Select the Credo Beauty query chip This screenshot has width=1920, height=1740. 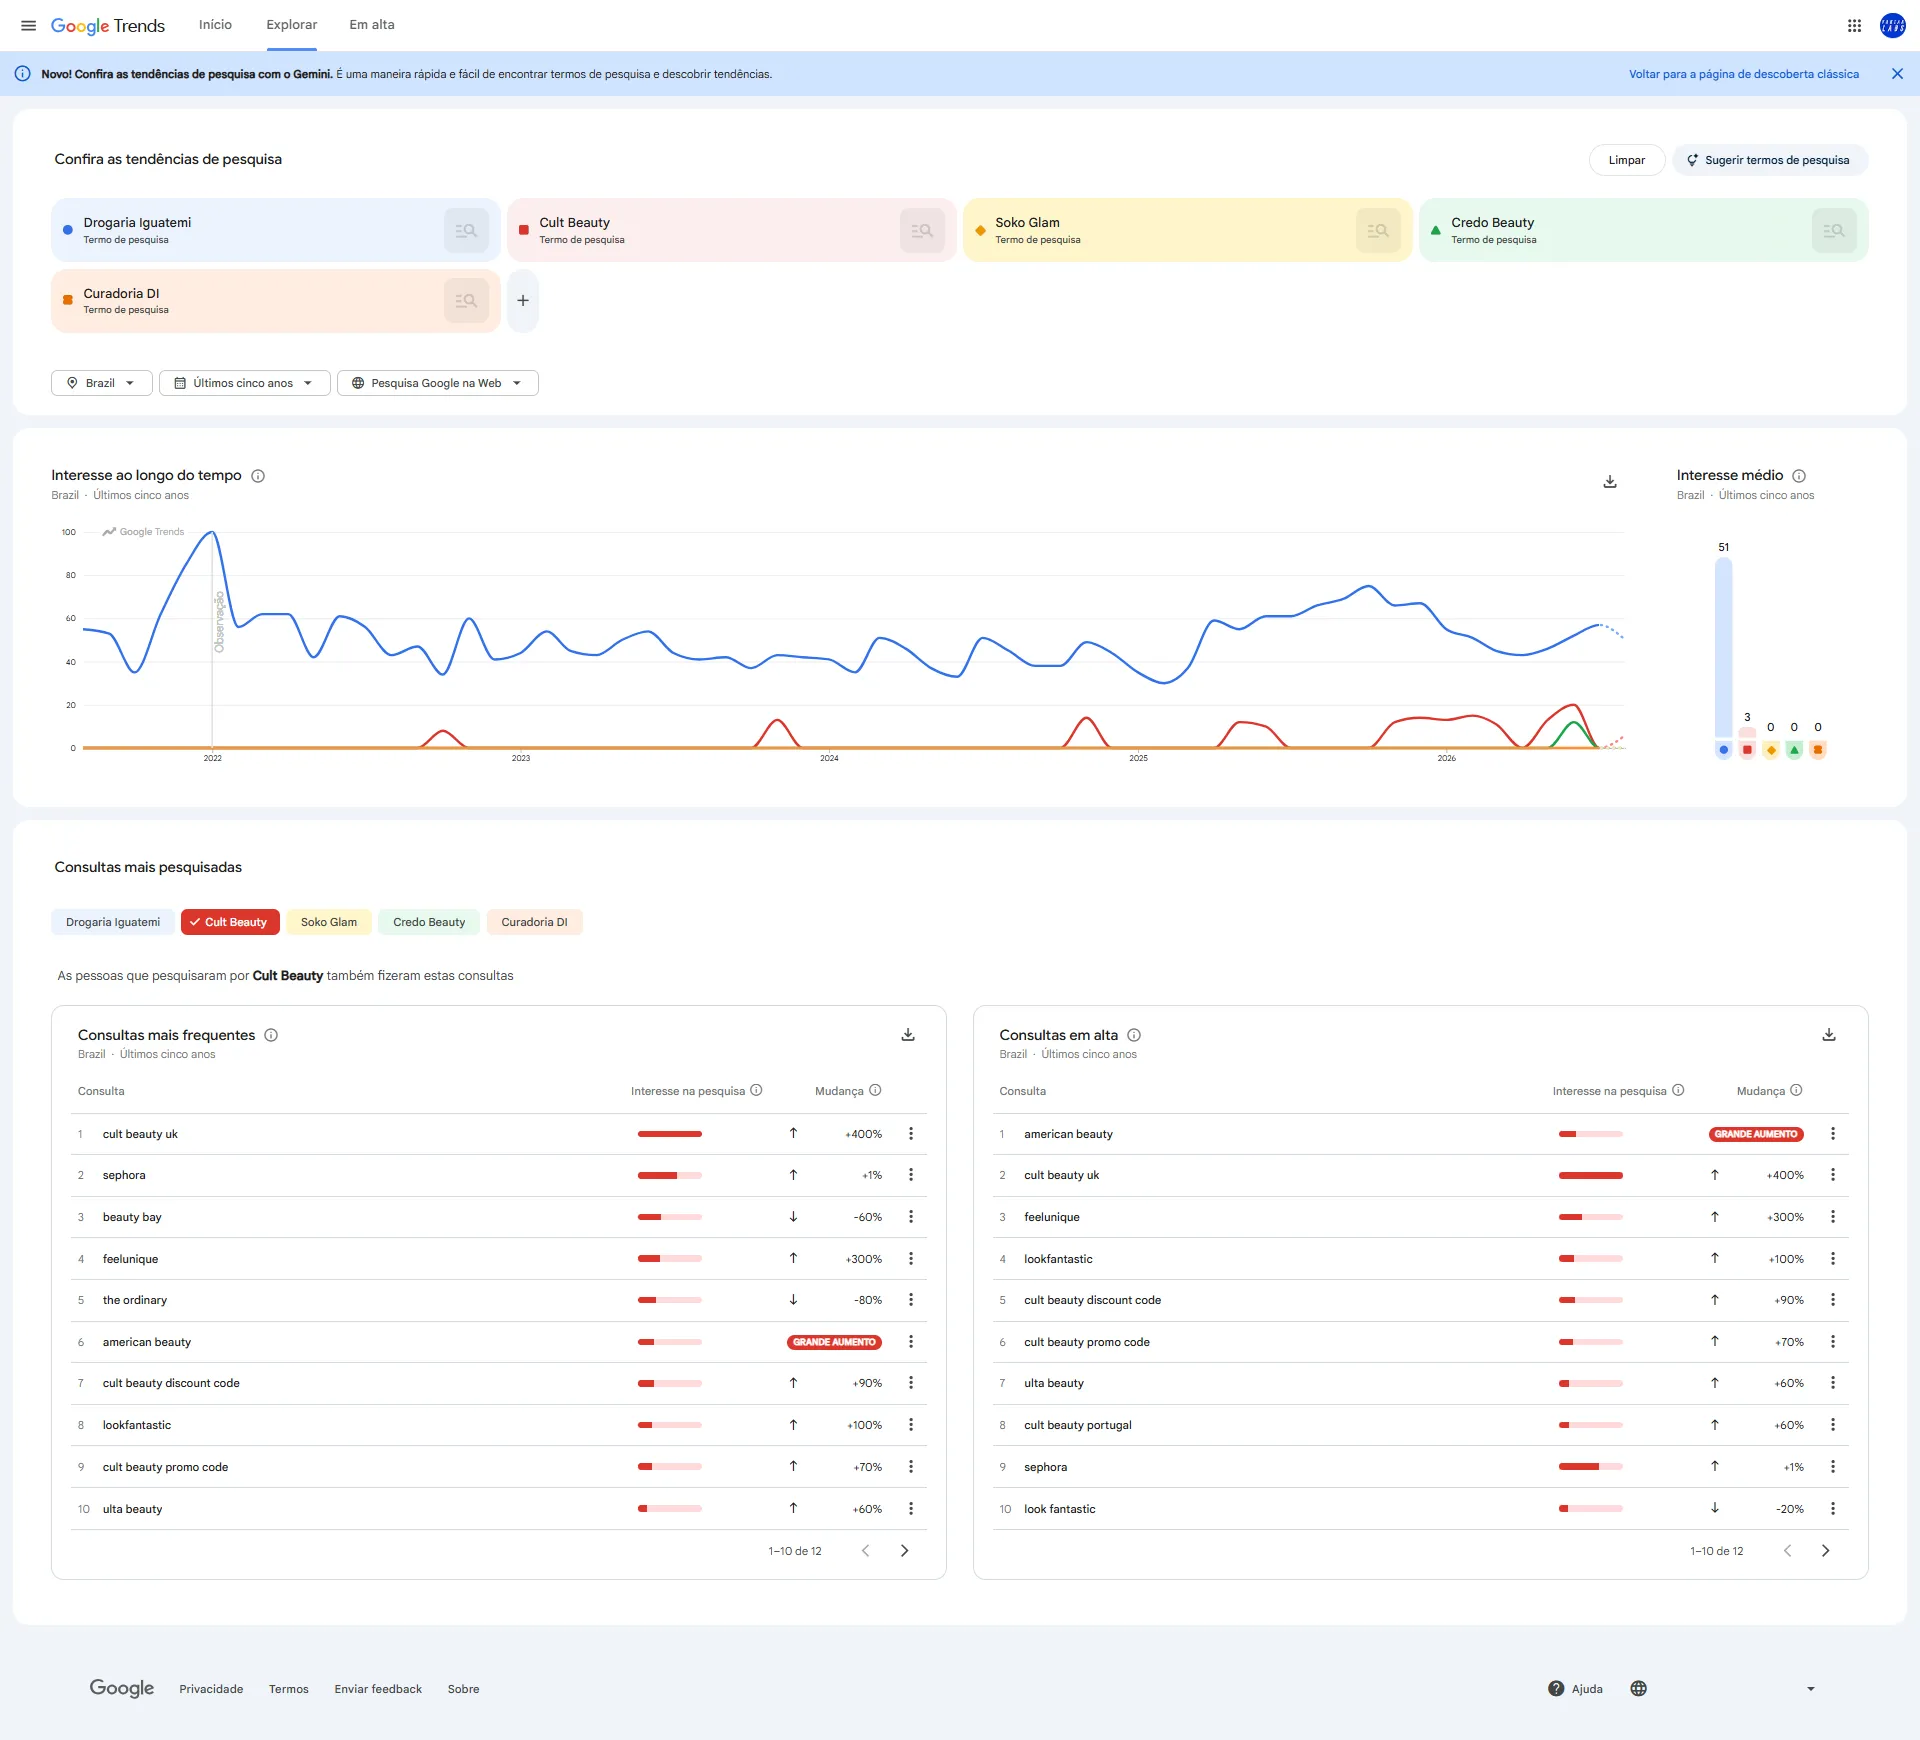(429, 922)
